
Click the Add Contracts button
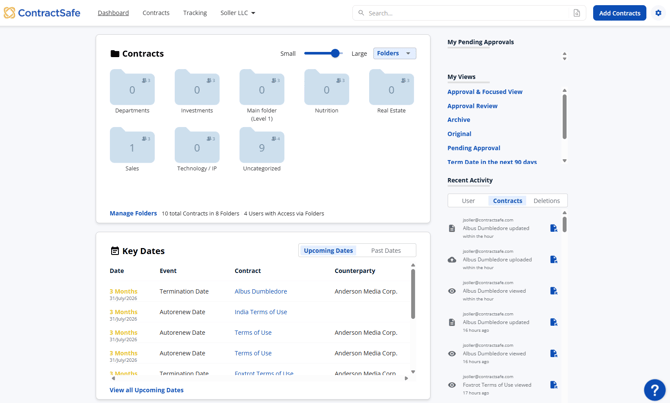click(619, 13)
